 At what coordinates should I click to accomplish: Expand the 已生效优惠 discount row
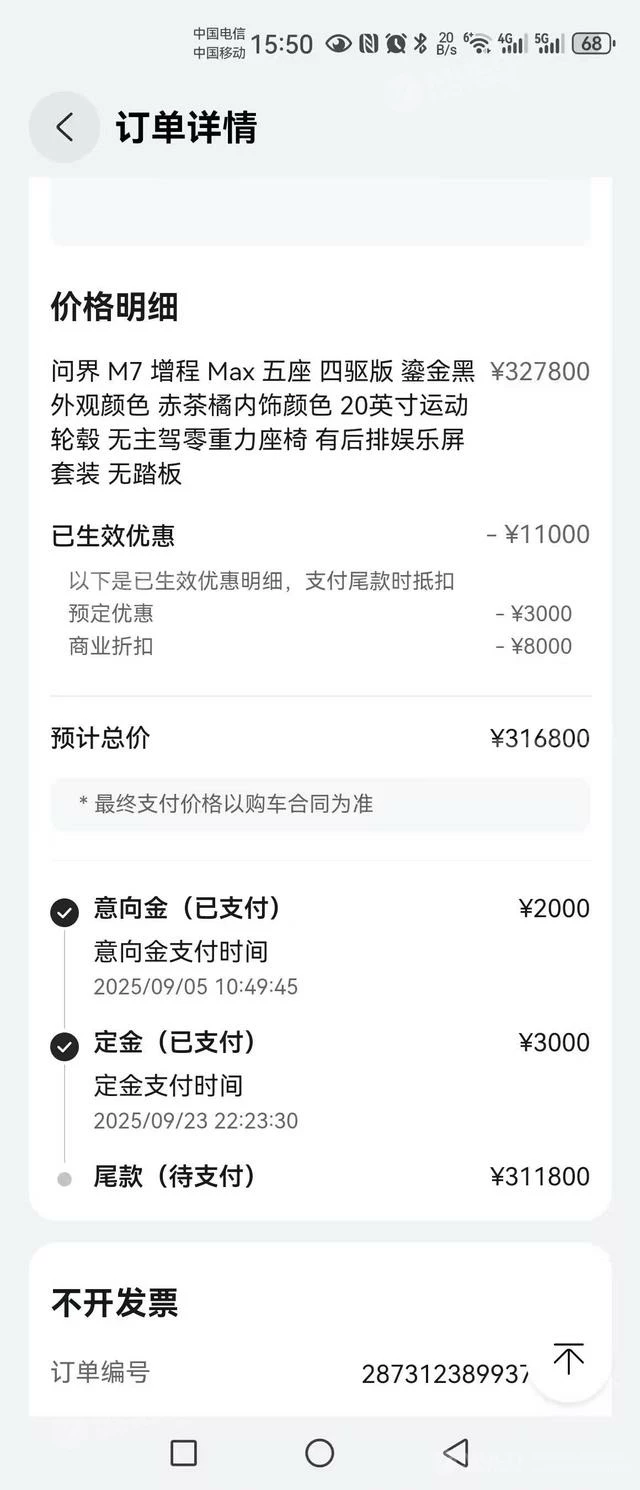(320, 535)
